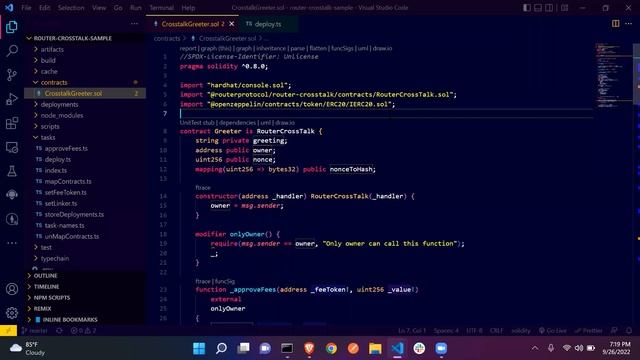The image size is (640, 360).
Task: Open Brave browser from taskbar
Action: (x=309, y=348)
